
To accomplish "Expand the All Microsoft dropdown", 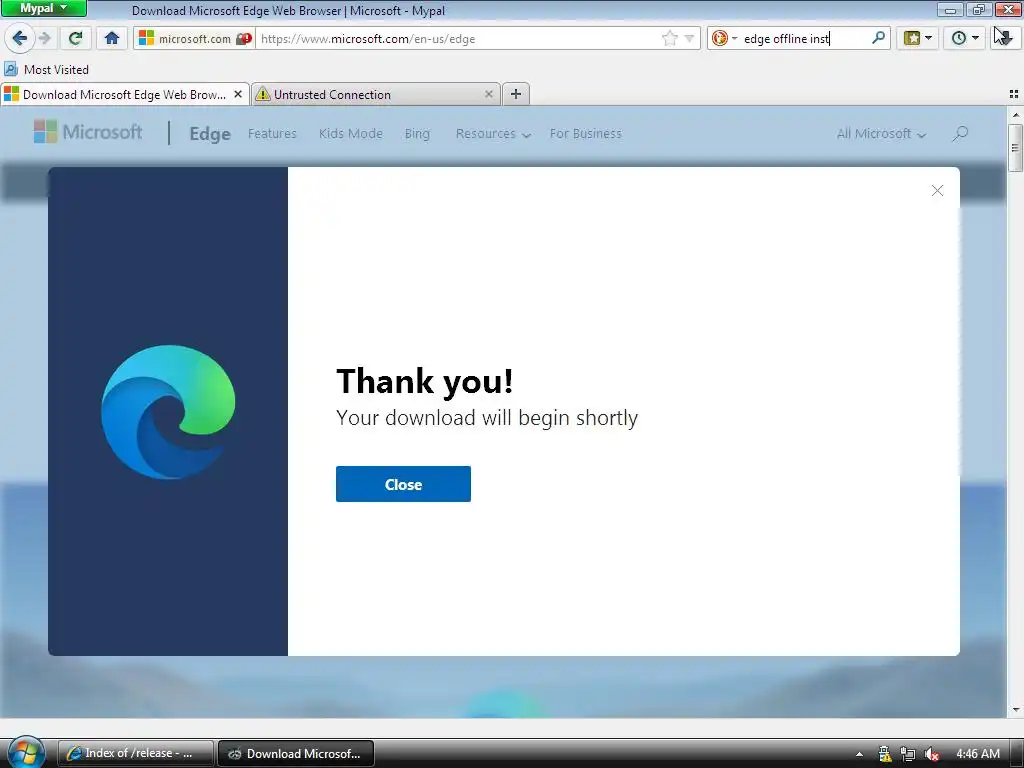I will (x=881, y=133).
